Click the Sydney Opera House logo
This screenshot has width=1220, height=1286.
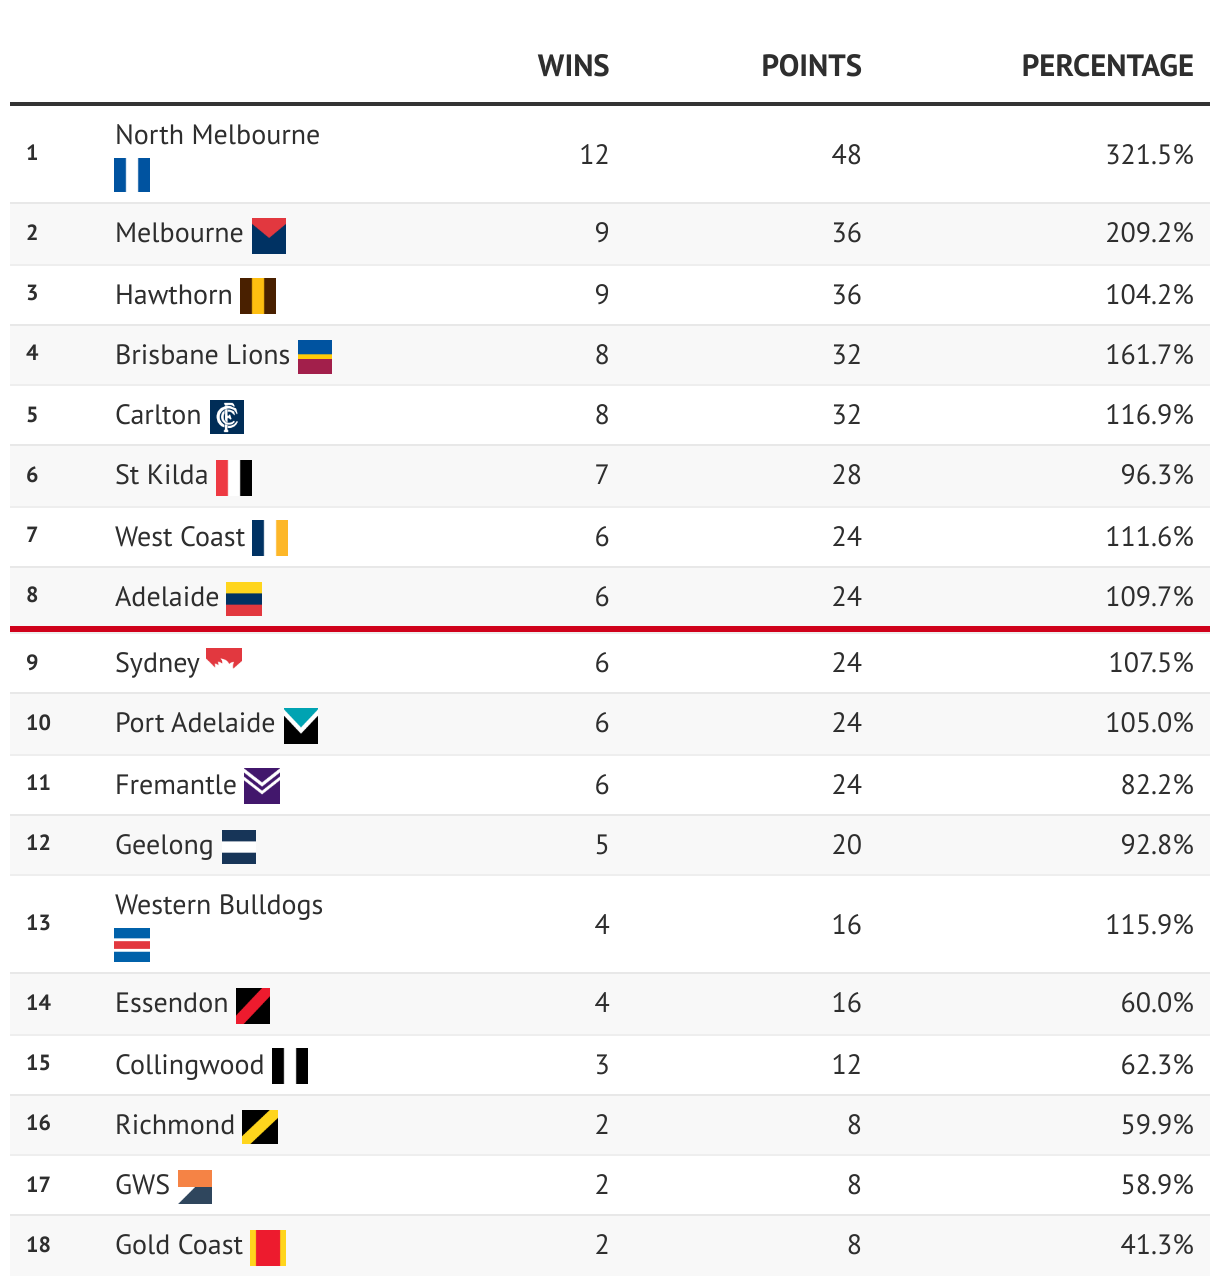[x=224, y=659]
